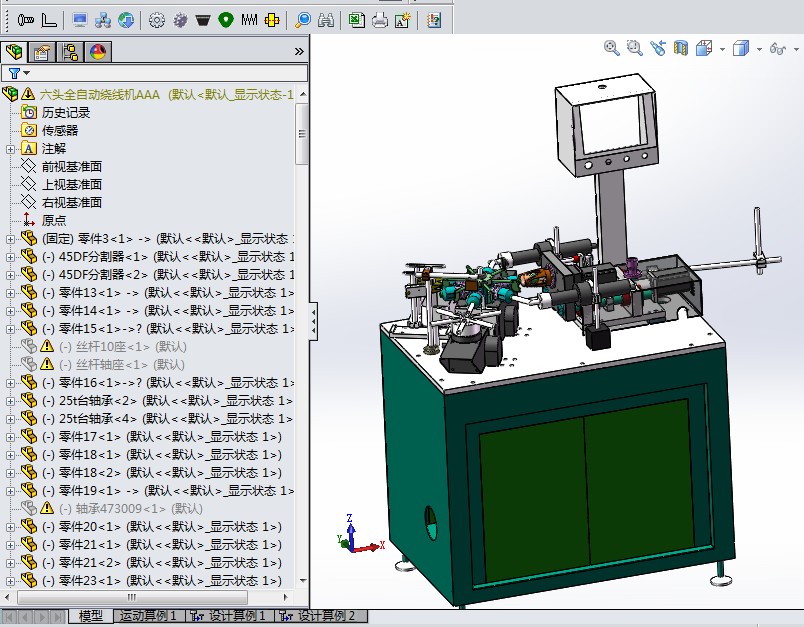Collapse the panel with the double-arrow button
Viewport: 804px width, 627px height.
[x=297, y=51]
